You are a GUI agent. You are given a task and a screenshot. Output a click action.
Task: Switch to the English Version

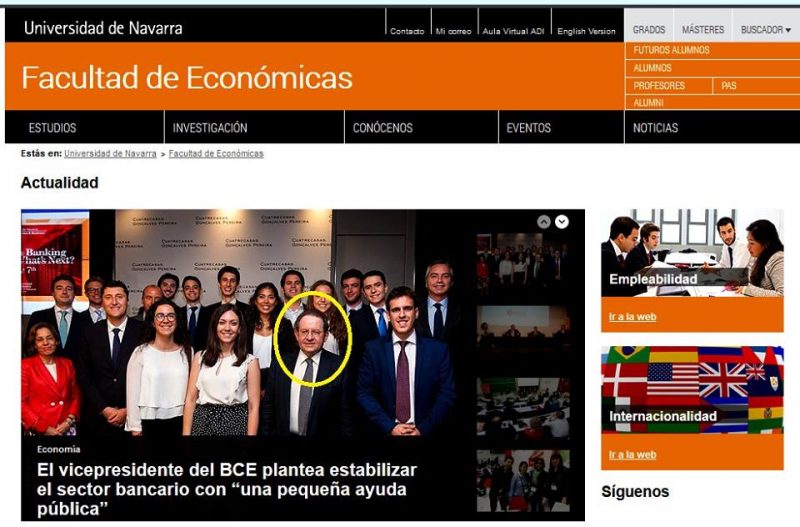tap(586, 31)
